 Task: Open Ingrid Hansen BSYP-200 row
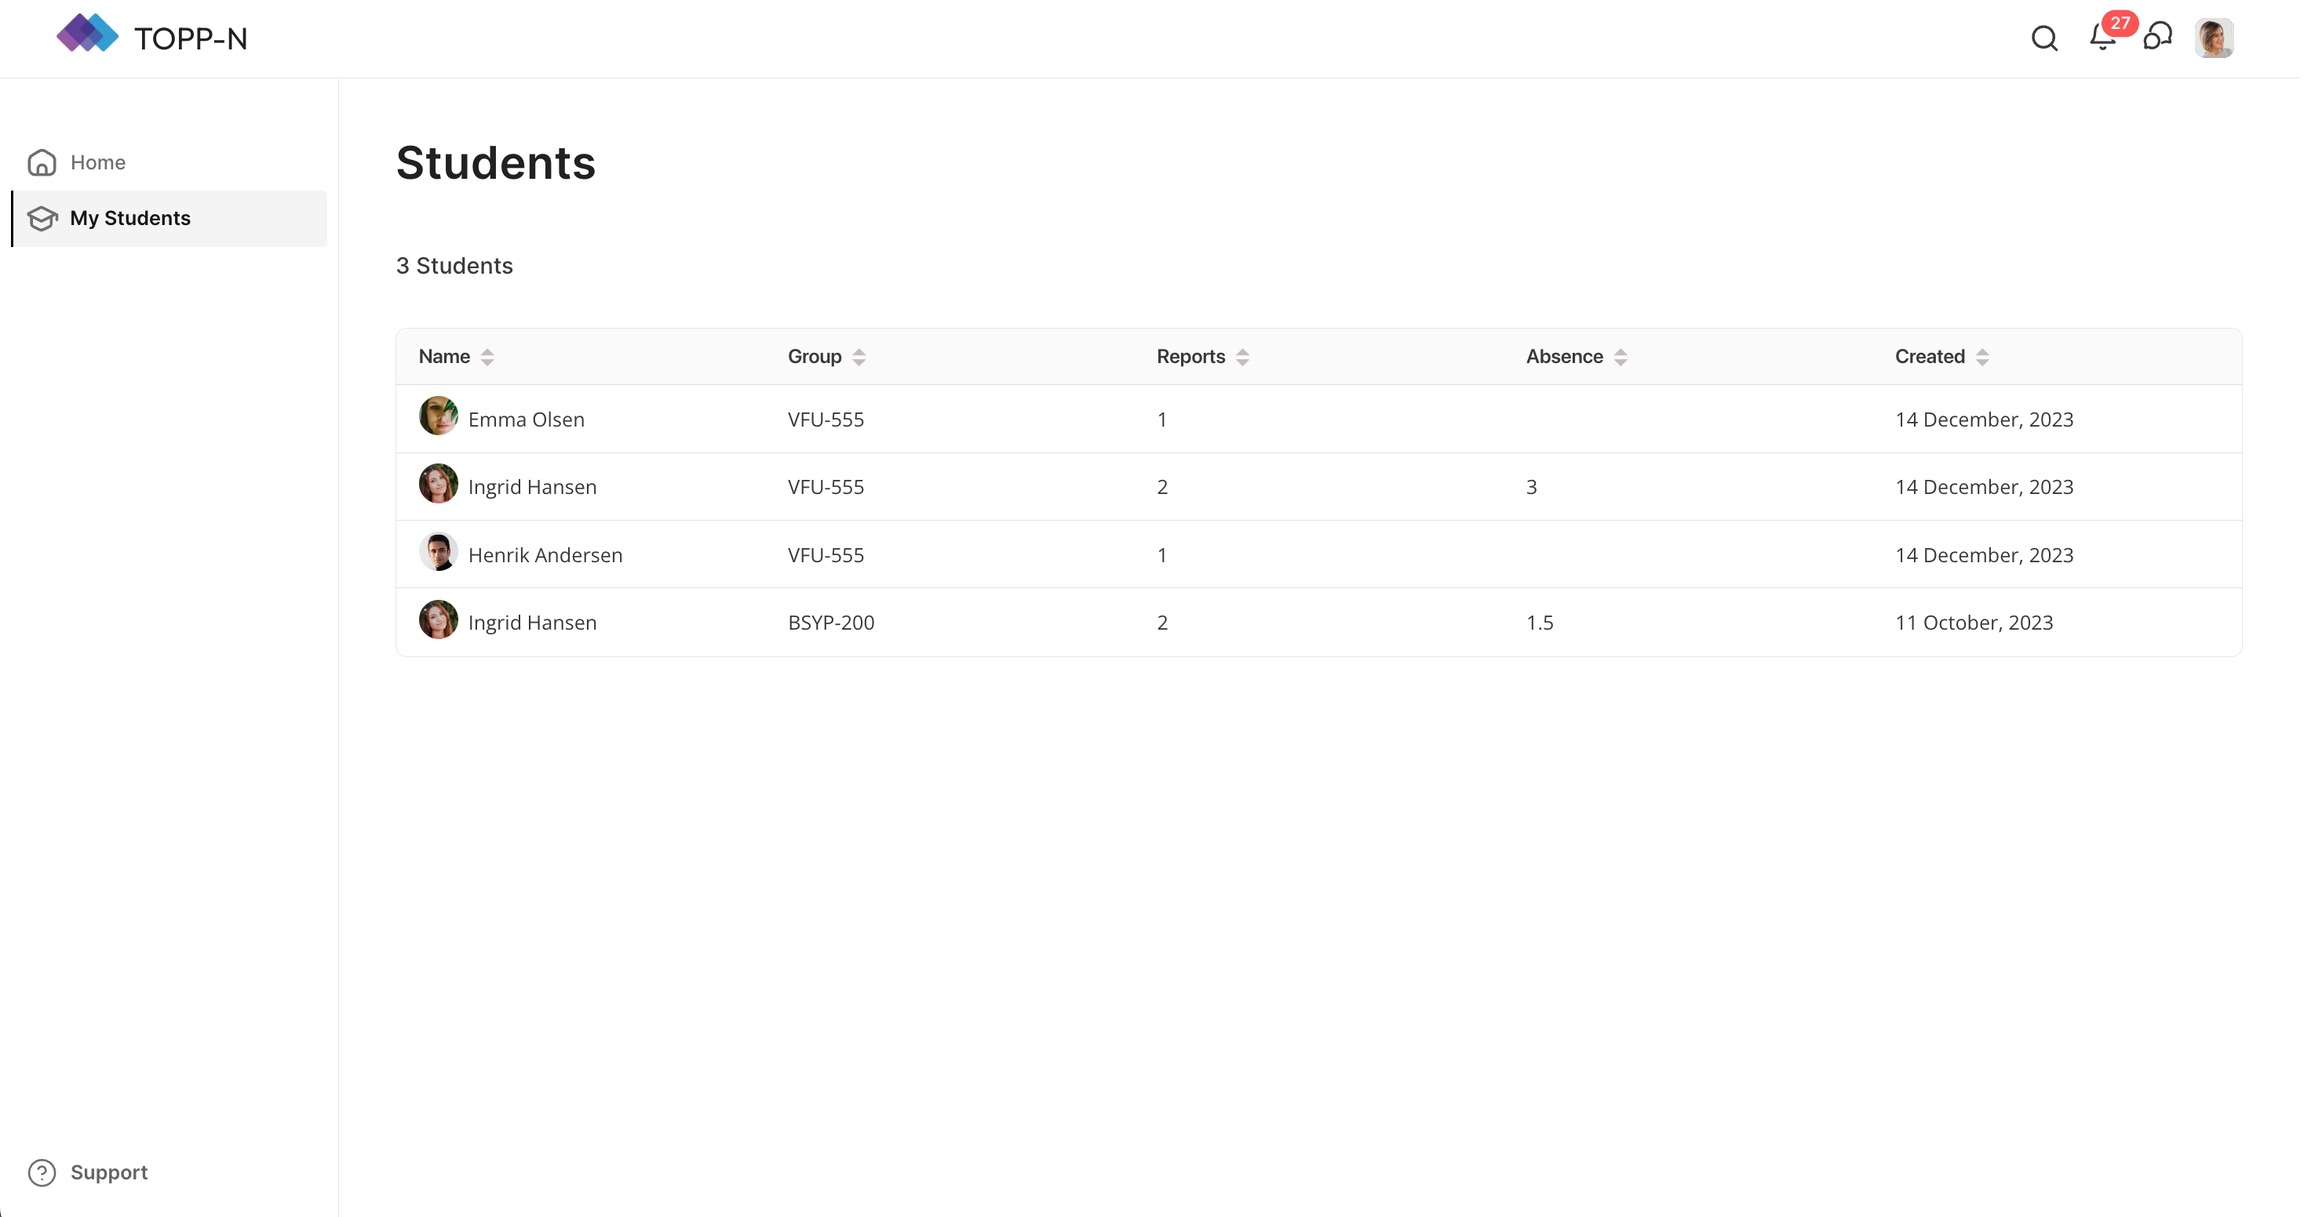[532, 622]
